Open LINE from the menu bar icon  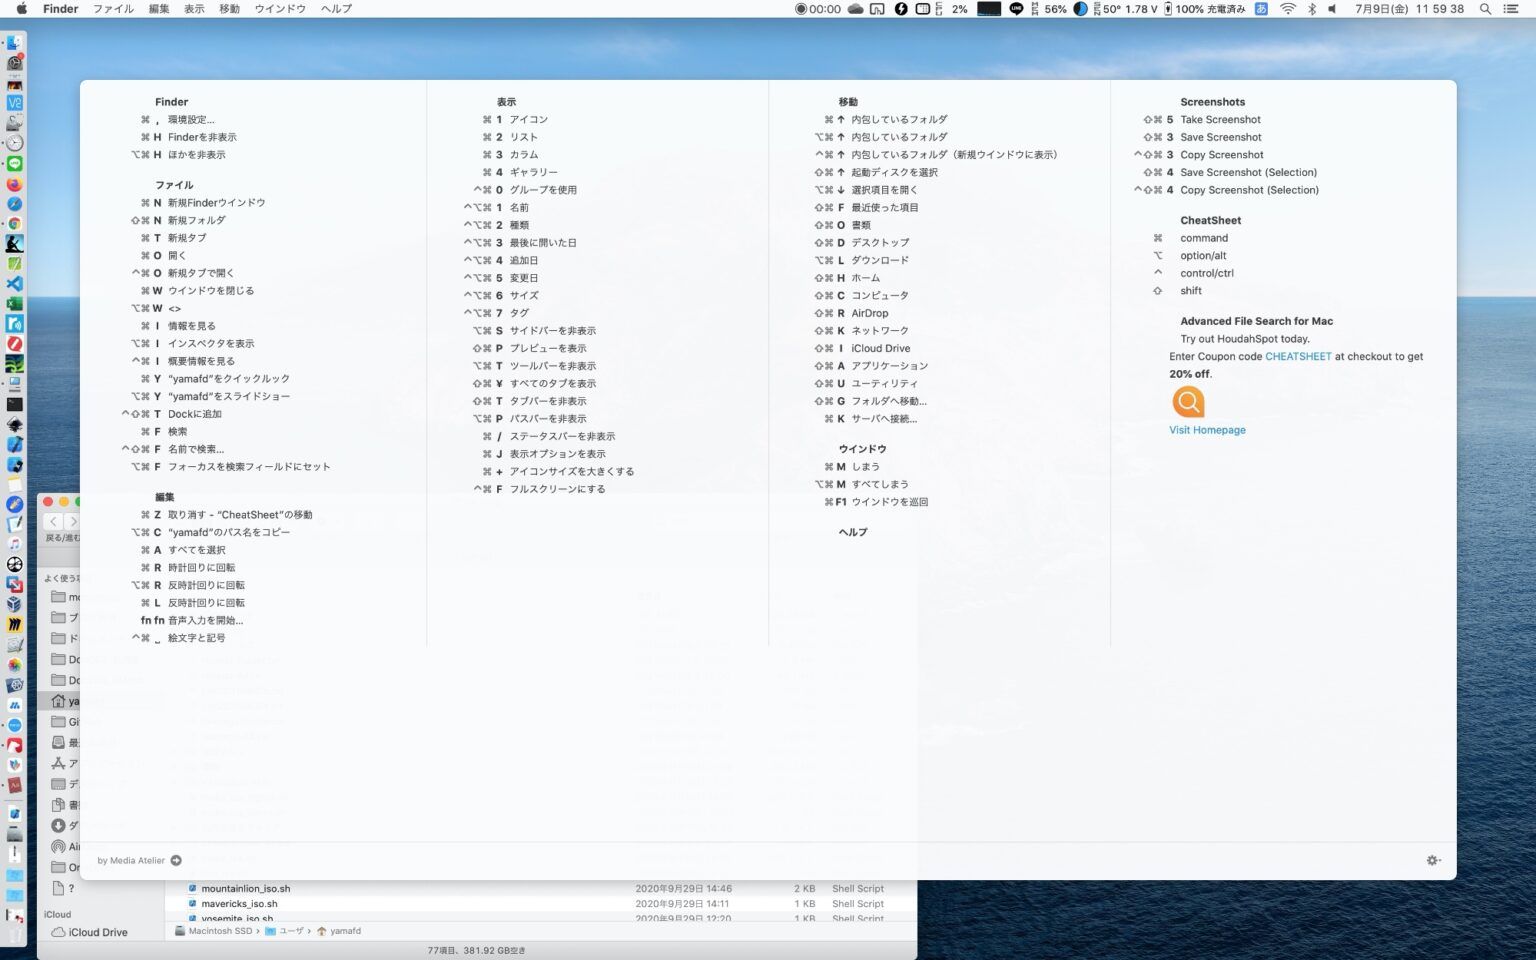pos(1016,9)
